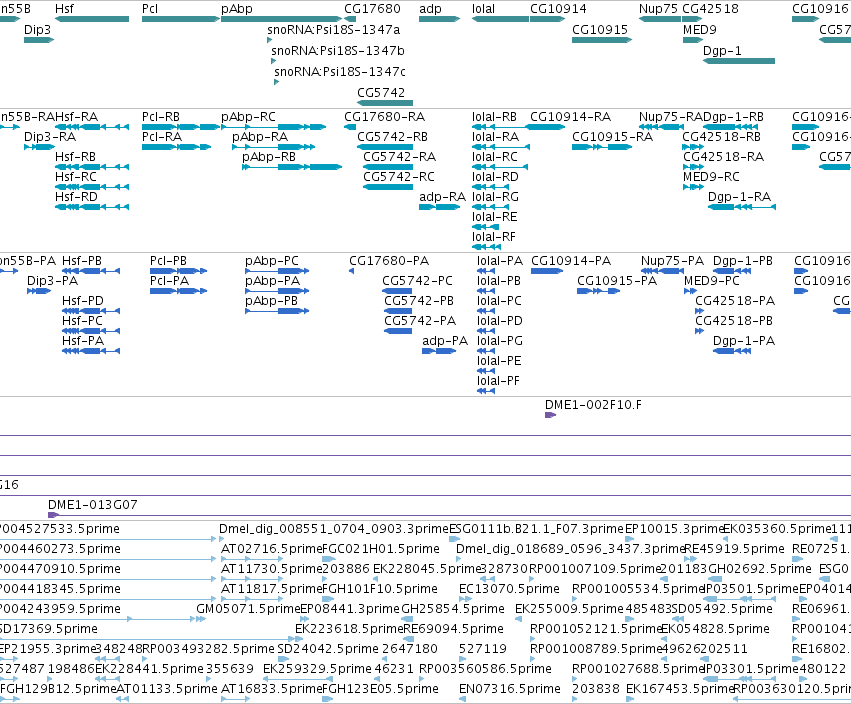The height and width of the screenshot is (704, 851).
Task: Click the CG42518-PA protein label
Action: coord(735,301)
